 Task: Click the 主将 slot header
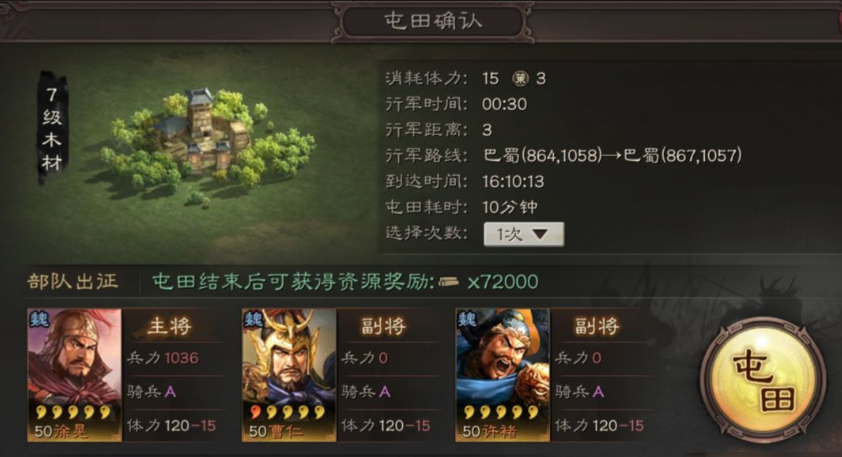[x=169, y=325]
